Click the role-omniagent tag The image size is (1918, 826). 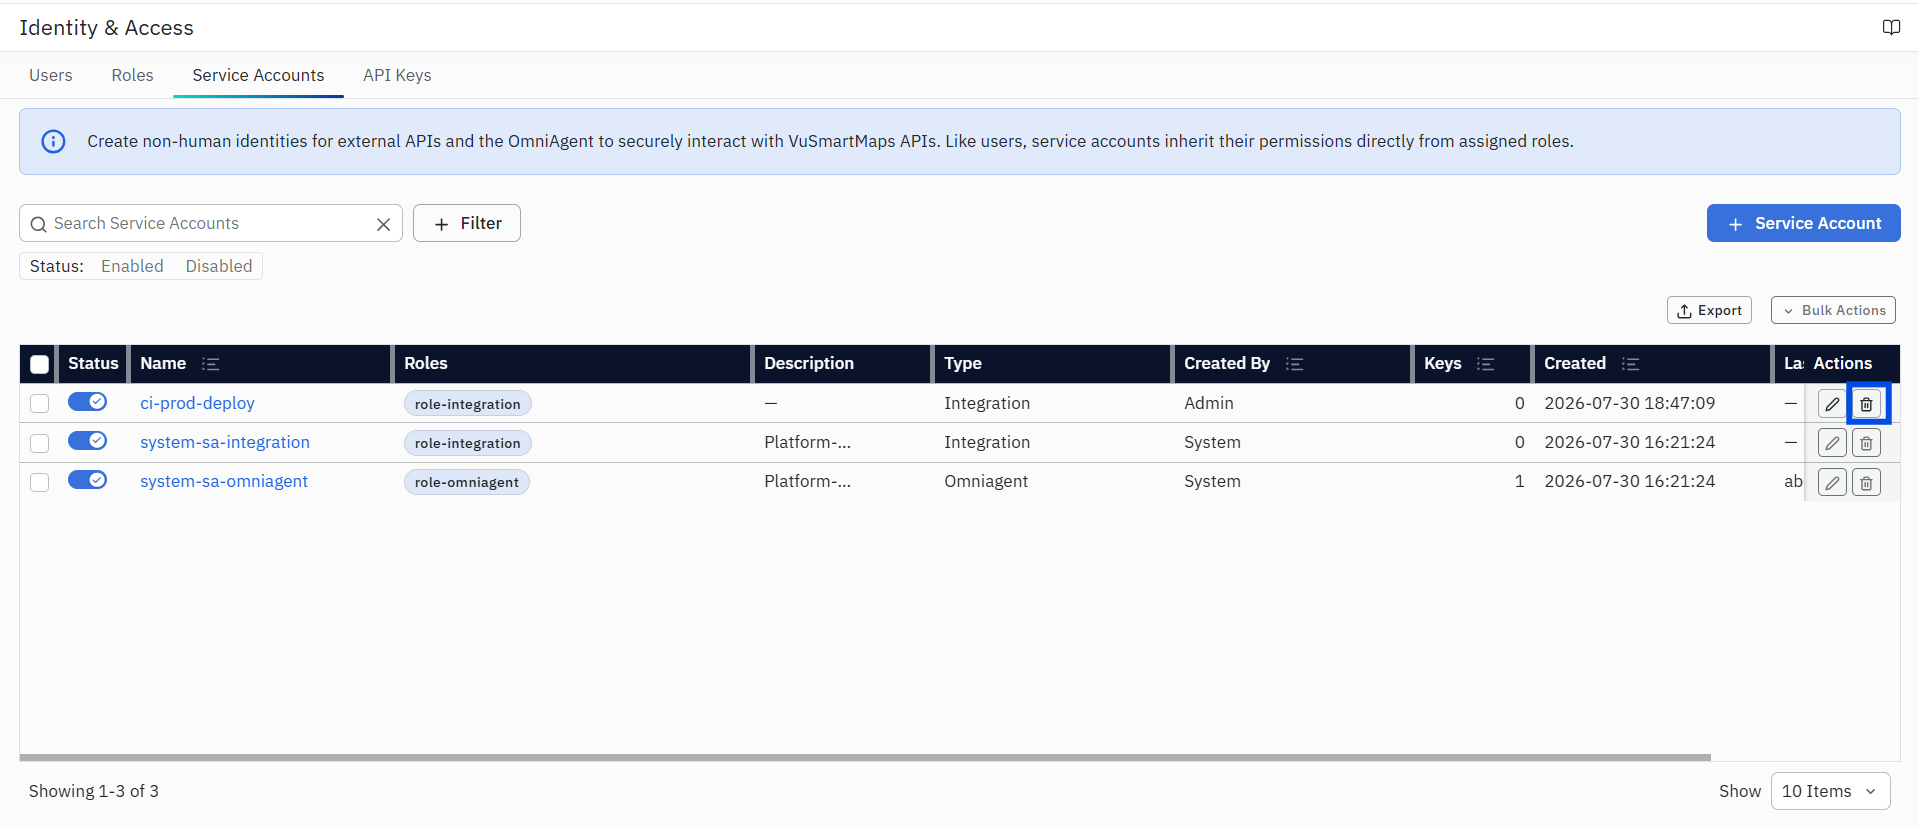pos(466,482)
